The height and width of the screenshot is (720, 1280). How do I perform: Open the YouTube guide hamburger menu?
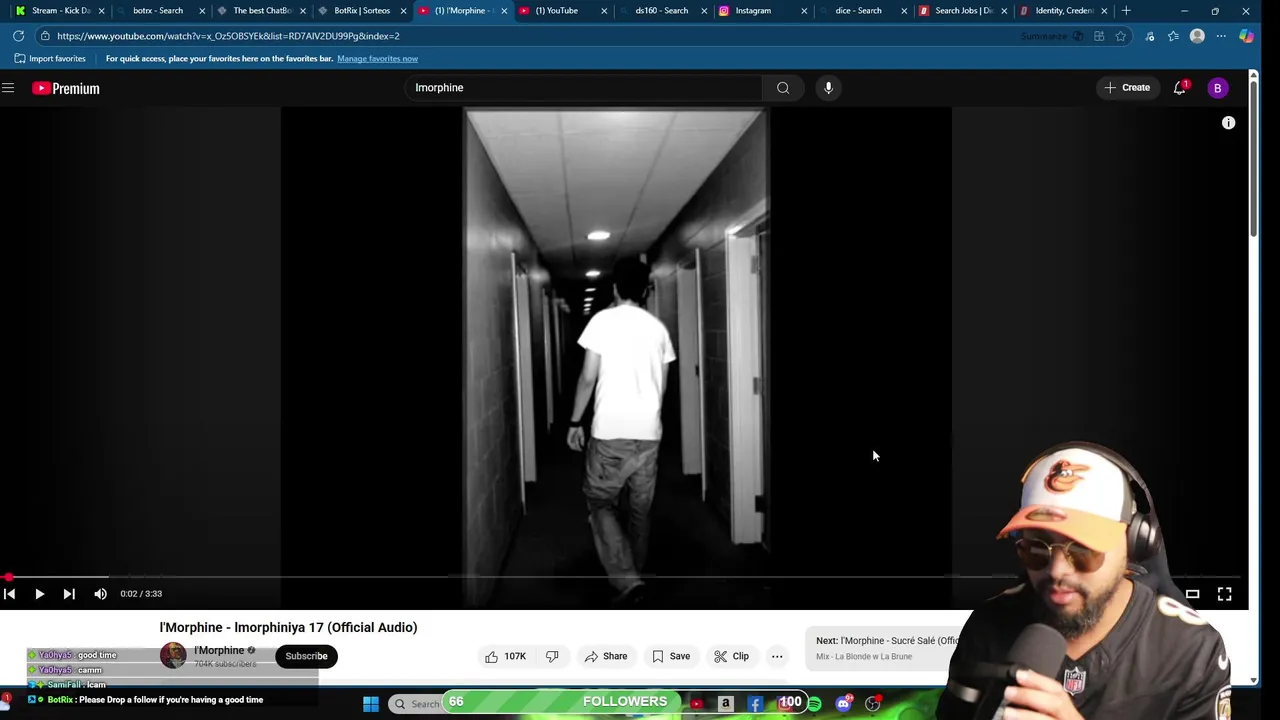point(8,88)
